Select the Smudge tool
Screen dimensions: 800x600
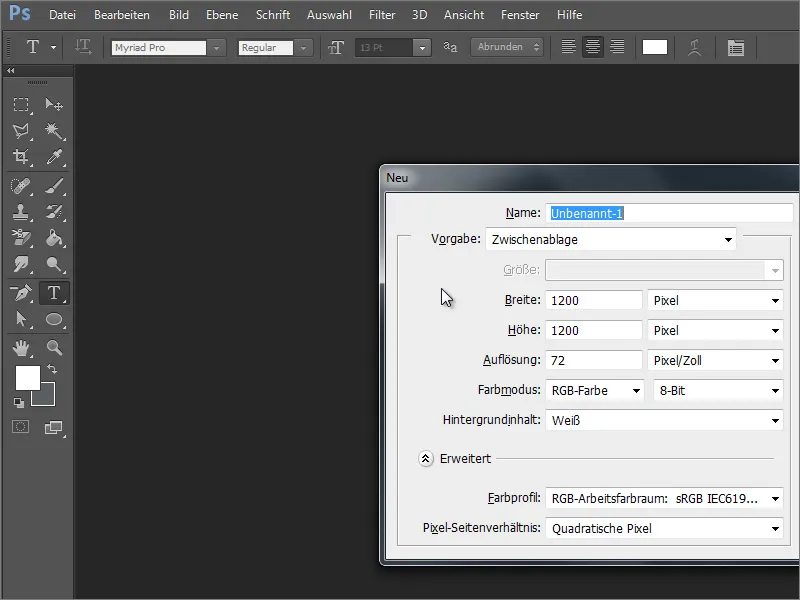[x=21, y=264]
